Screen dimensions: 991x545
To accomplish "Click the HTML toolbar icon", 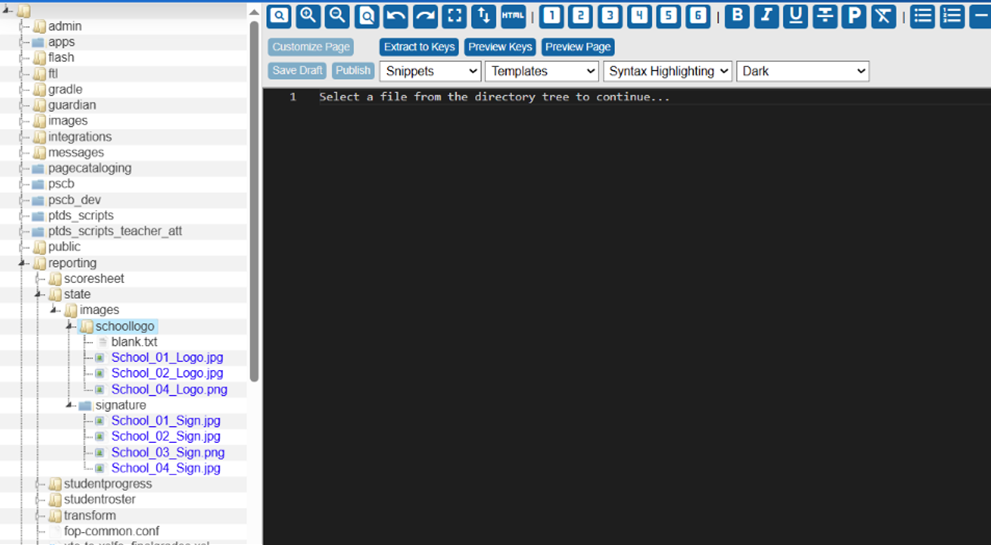I will (513, 15).
